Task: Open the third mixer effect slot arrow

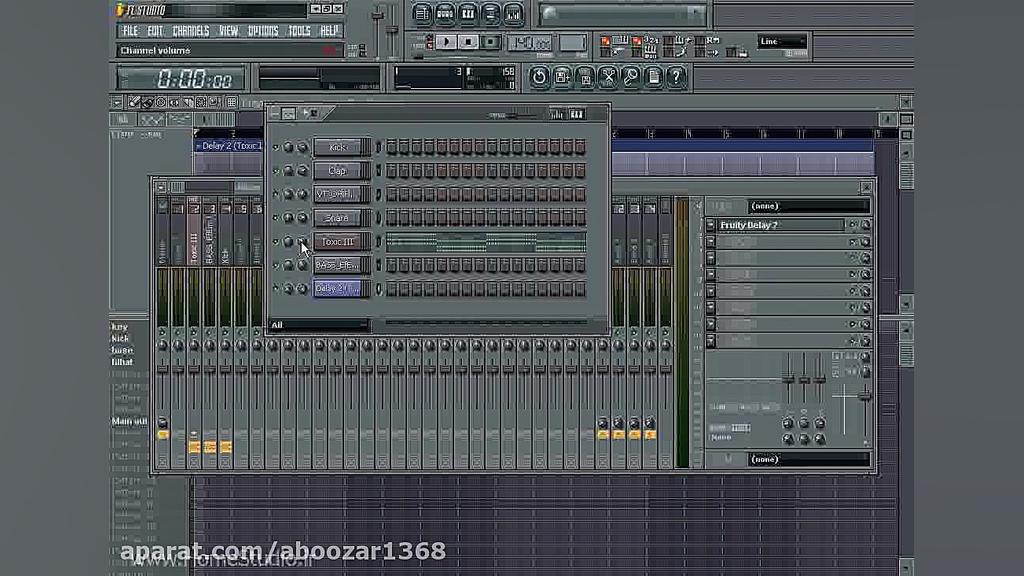Action: point(711,258)
